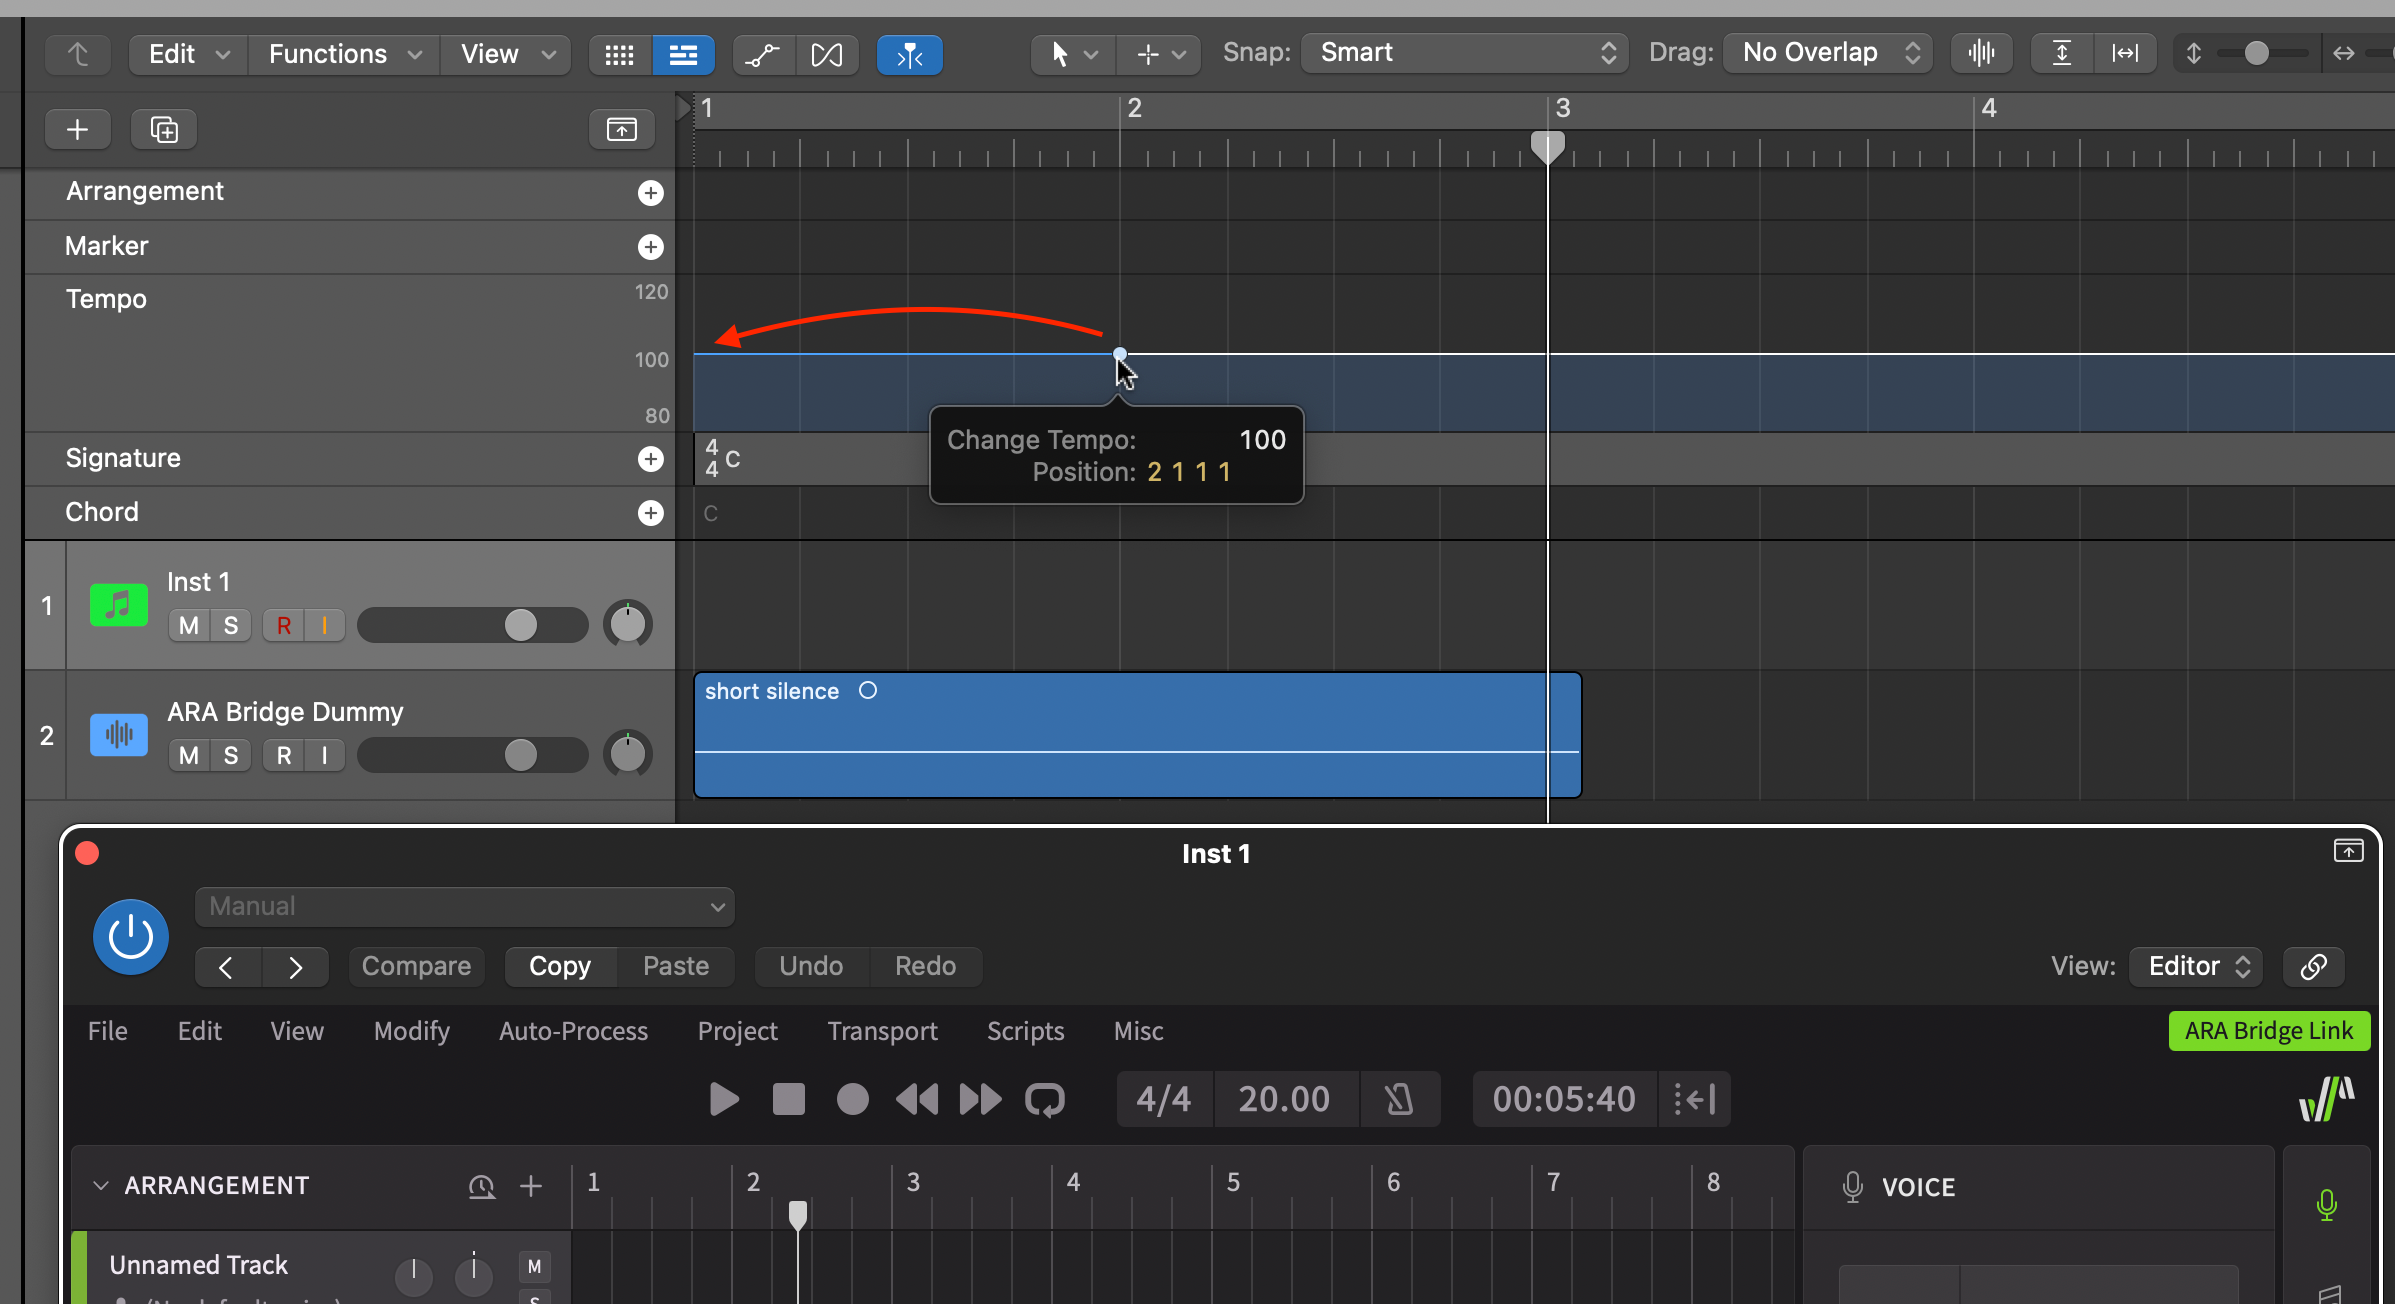Open the Manual preset dropdown in Melodyne
2395x1304 pixels.
(464, 906)
